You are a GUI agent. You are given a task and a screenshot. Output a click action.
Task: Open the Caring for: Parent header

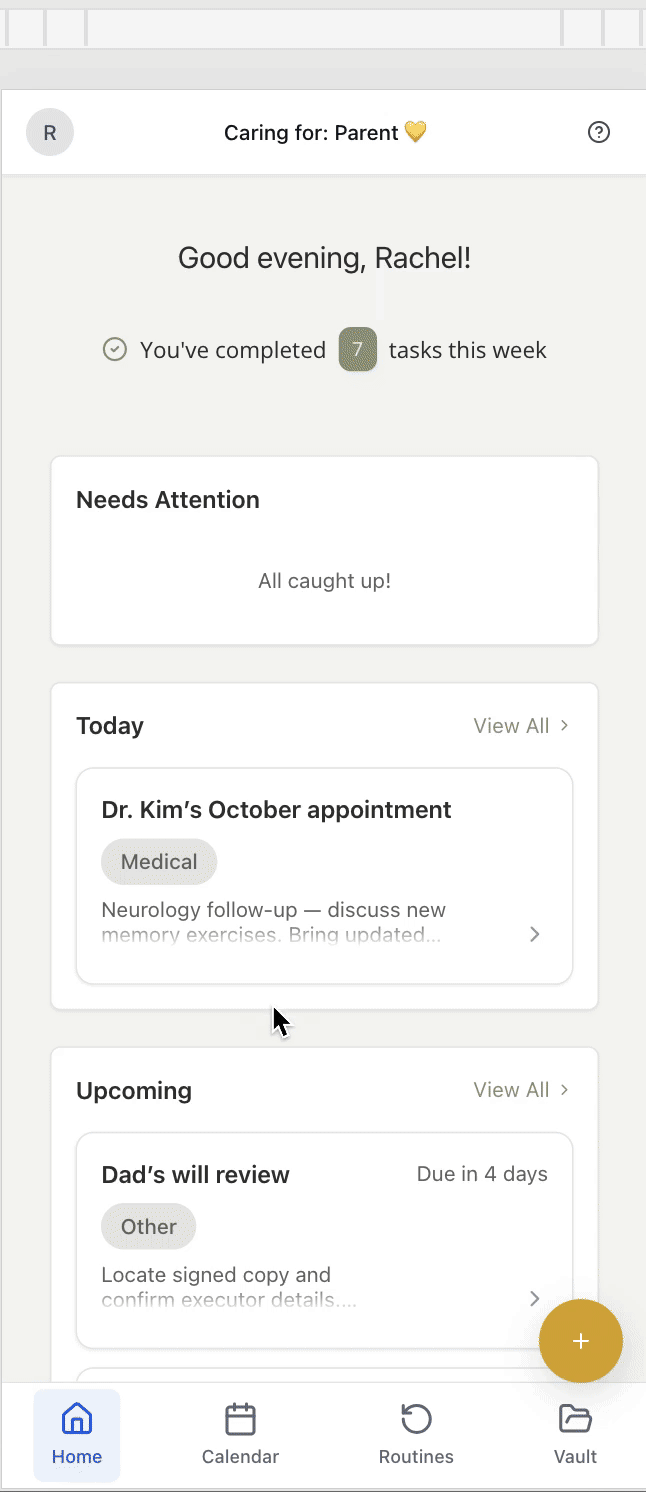tap(325, 132)
